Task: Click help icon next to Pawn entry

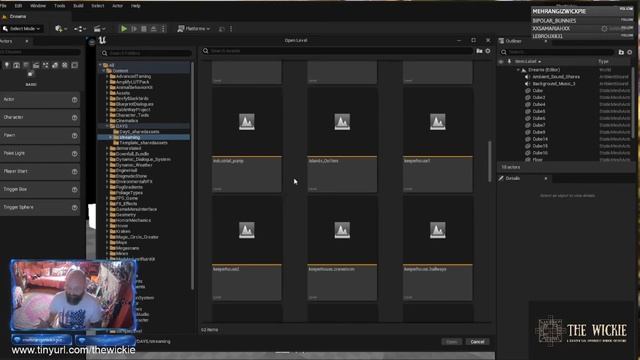Action: 74,136
